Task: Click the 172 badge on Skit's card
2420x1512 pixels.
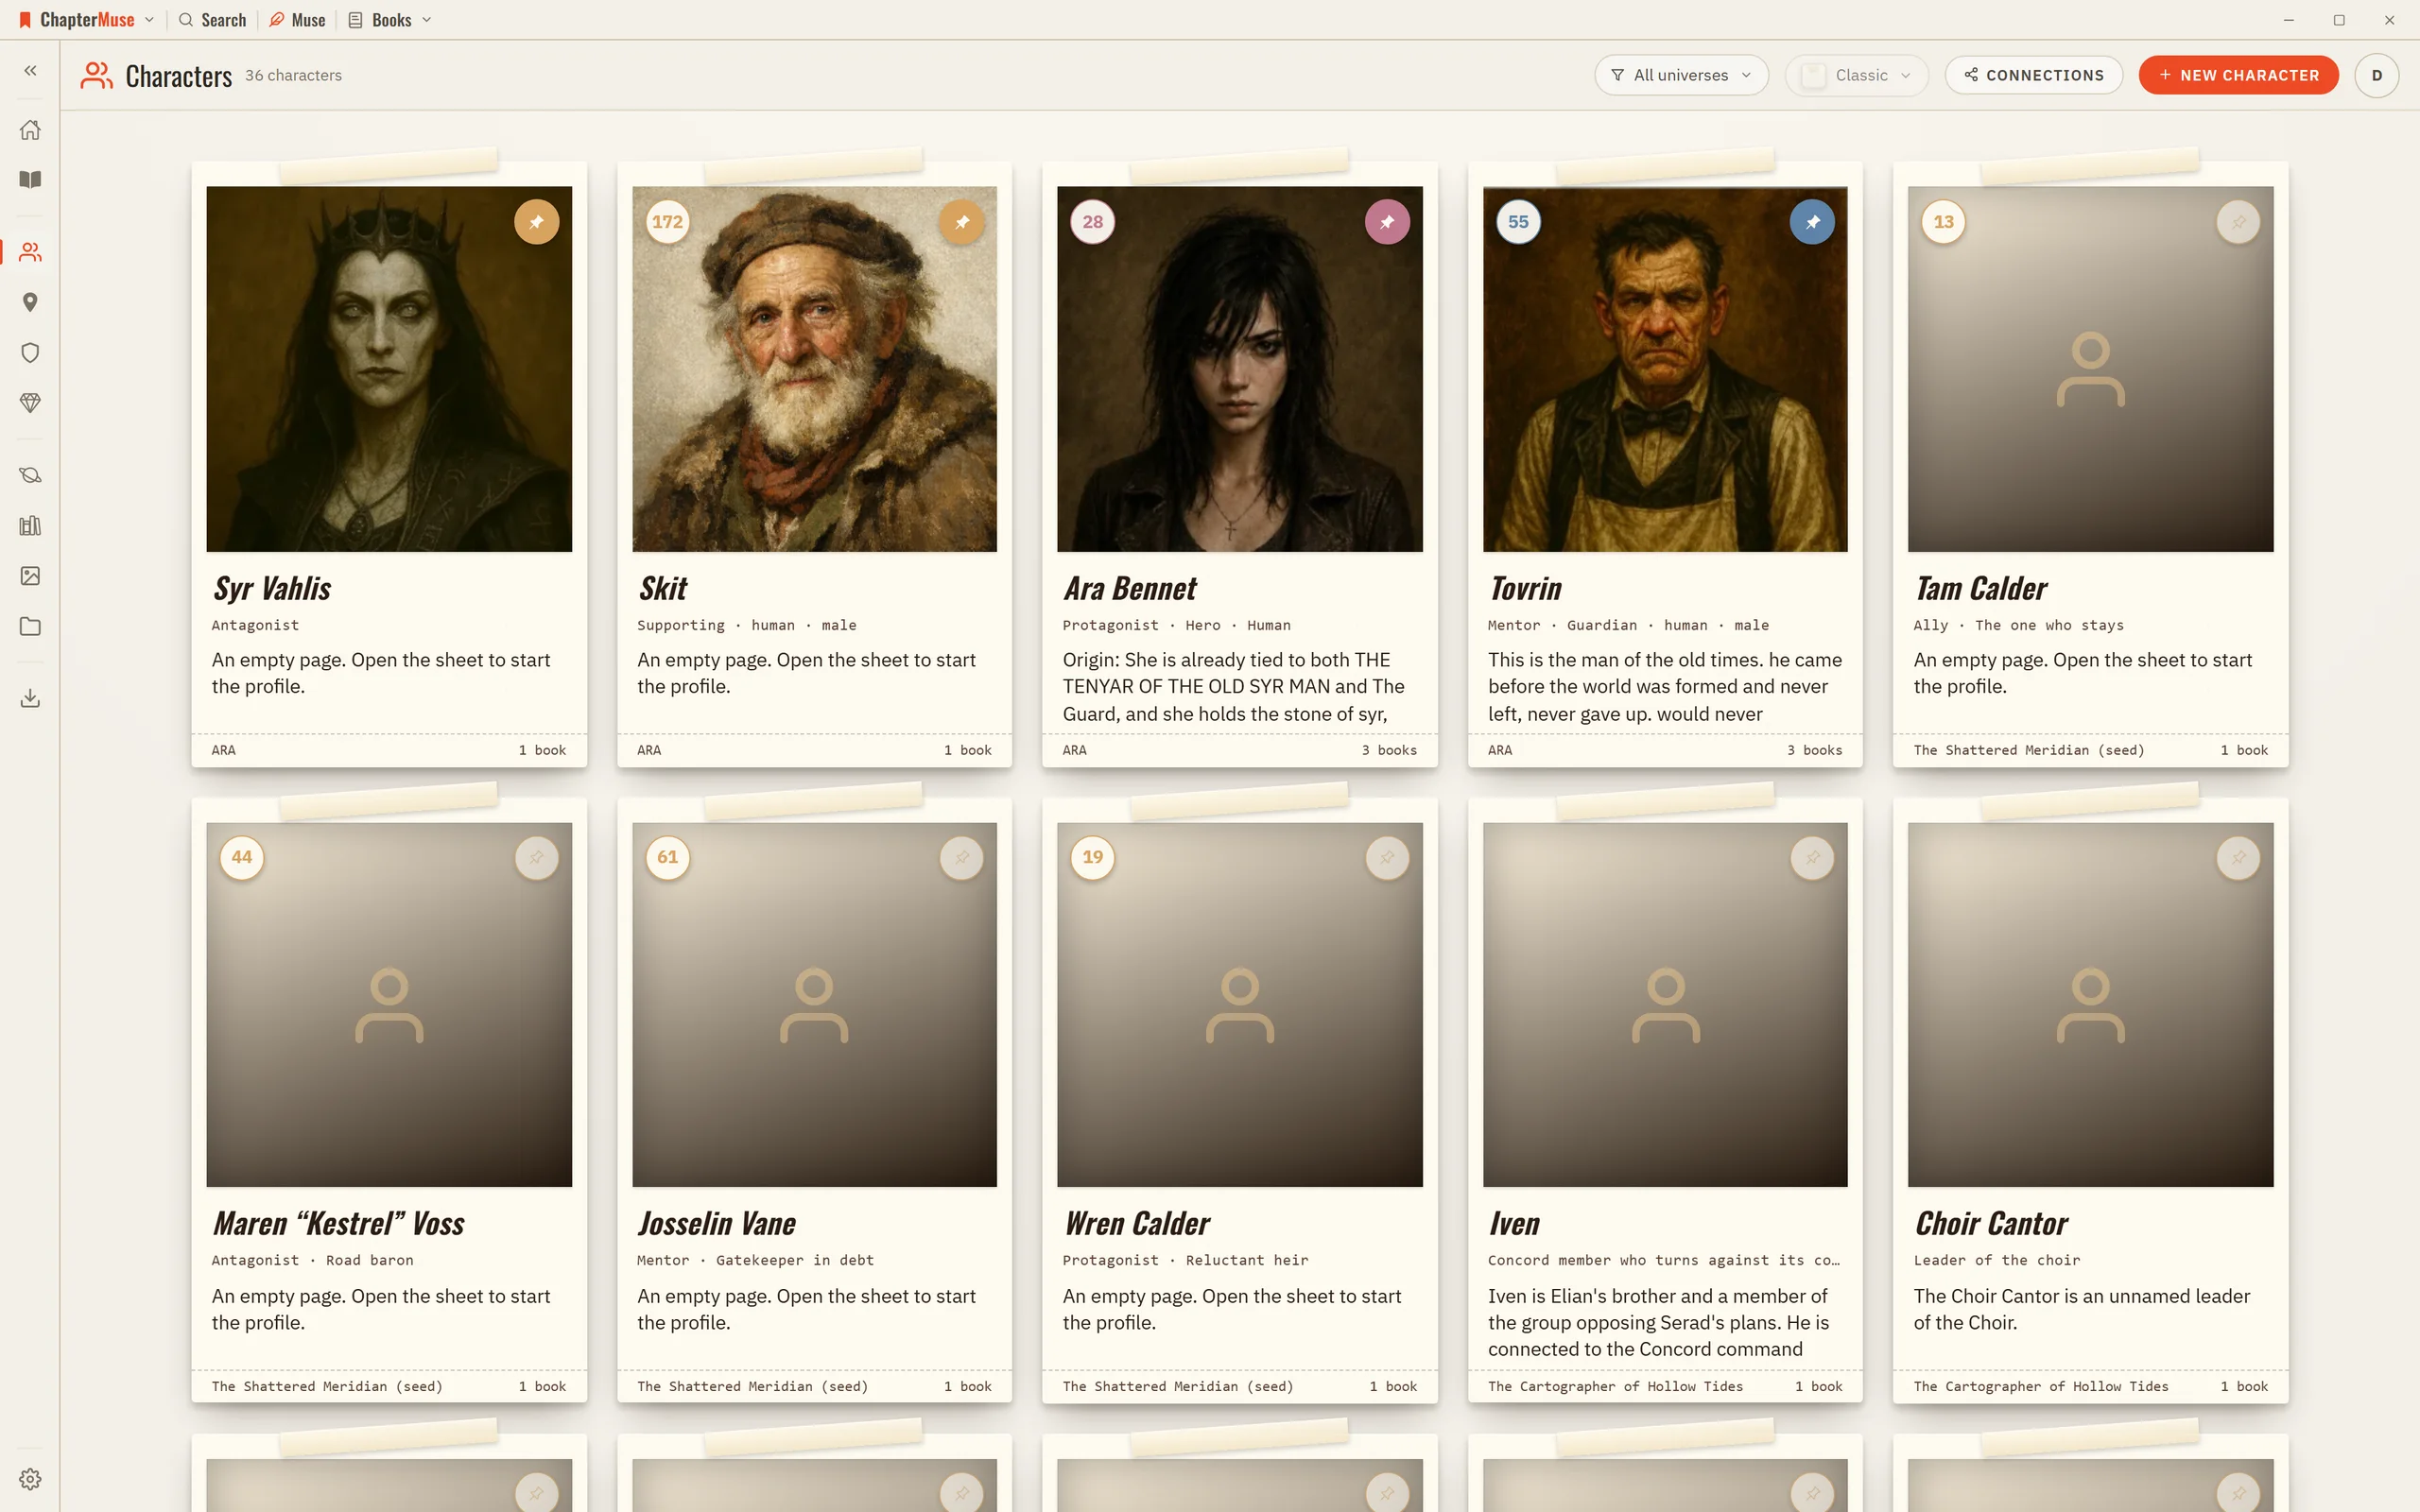Action: pos(667,222)
